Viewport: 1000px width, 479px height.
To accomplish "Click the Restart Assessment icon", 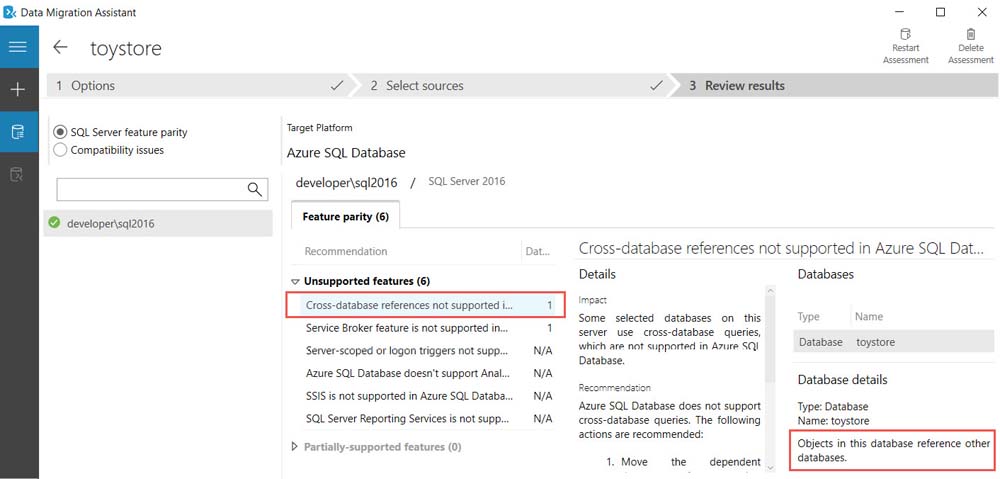I will [906, 37].
